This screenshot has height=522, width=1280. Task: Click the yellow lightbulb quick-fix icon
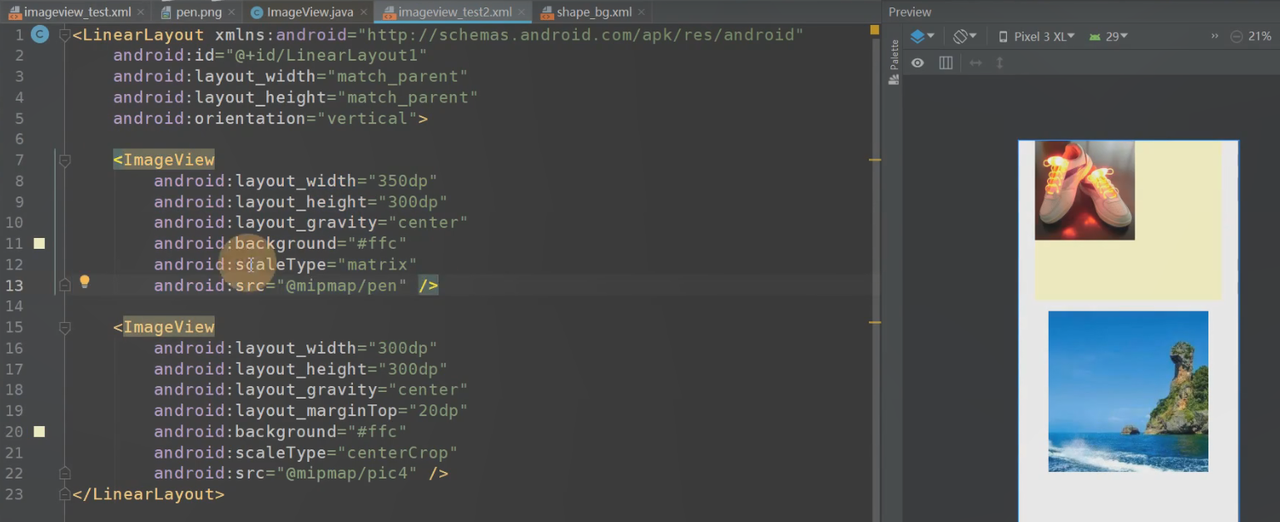[x=85, y=282]
